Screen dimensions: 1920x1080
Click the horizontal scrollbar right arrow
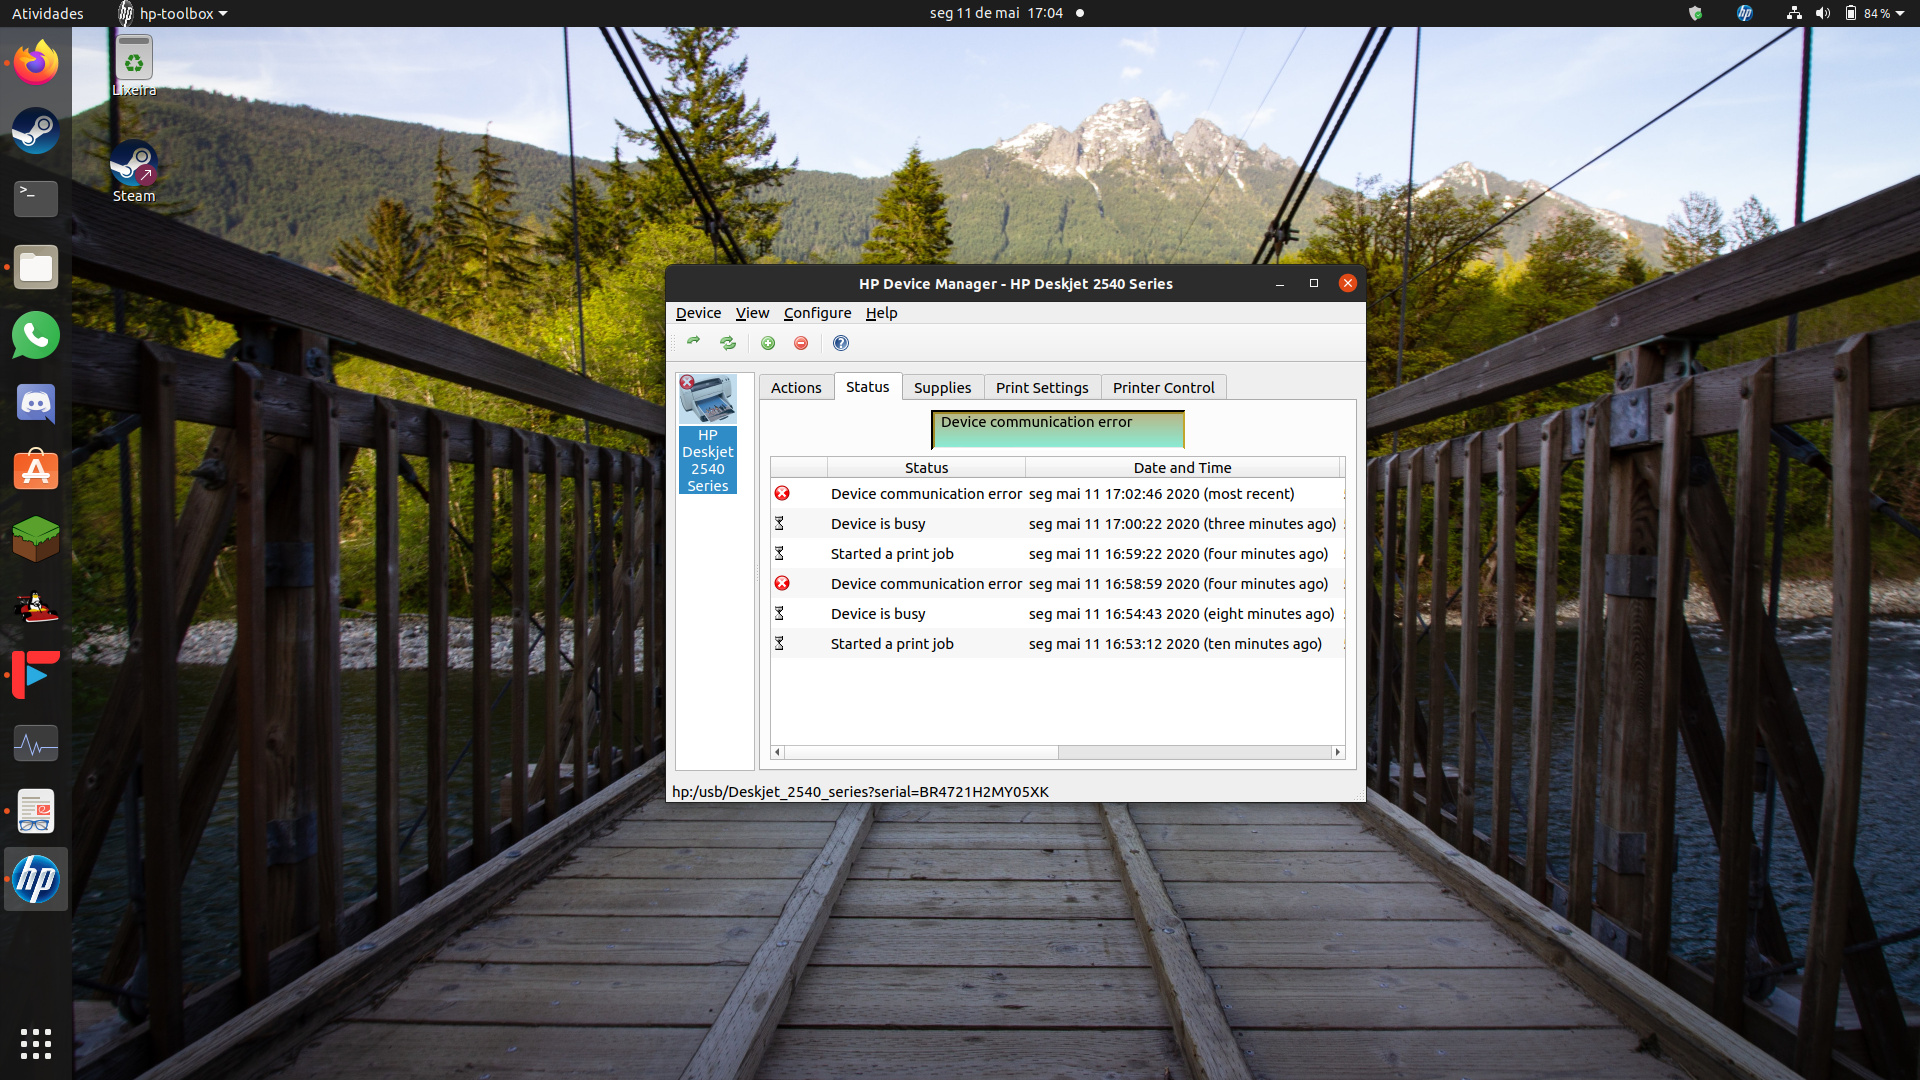1337,752
